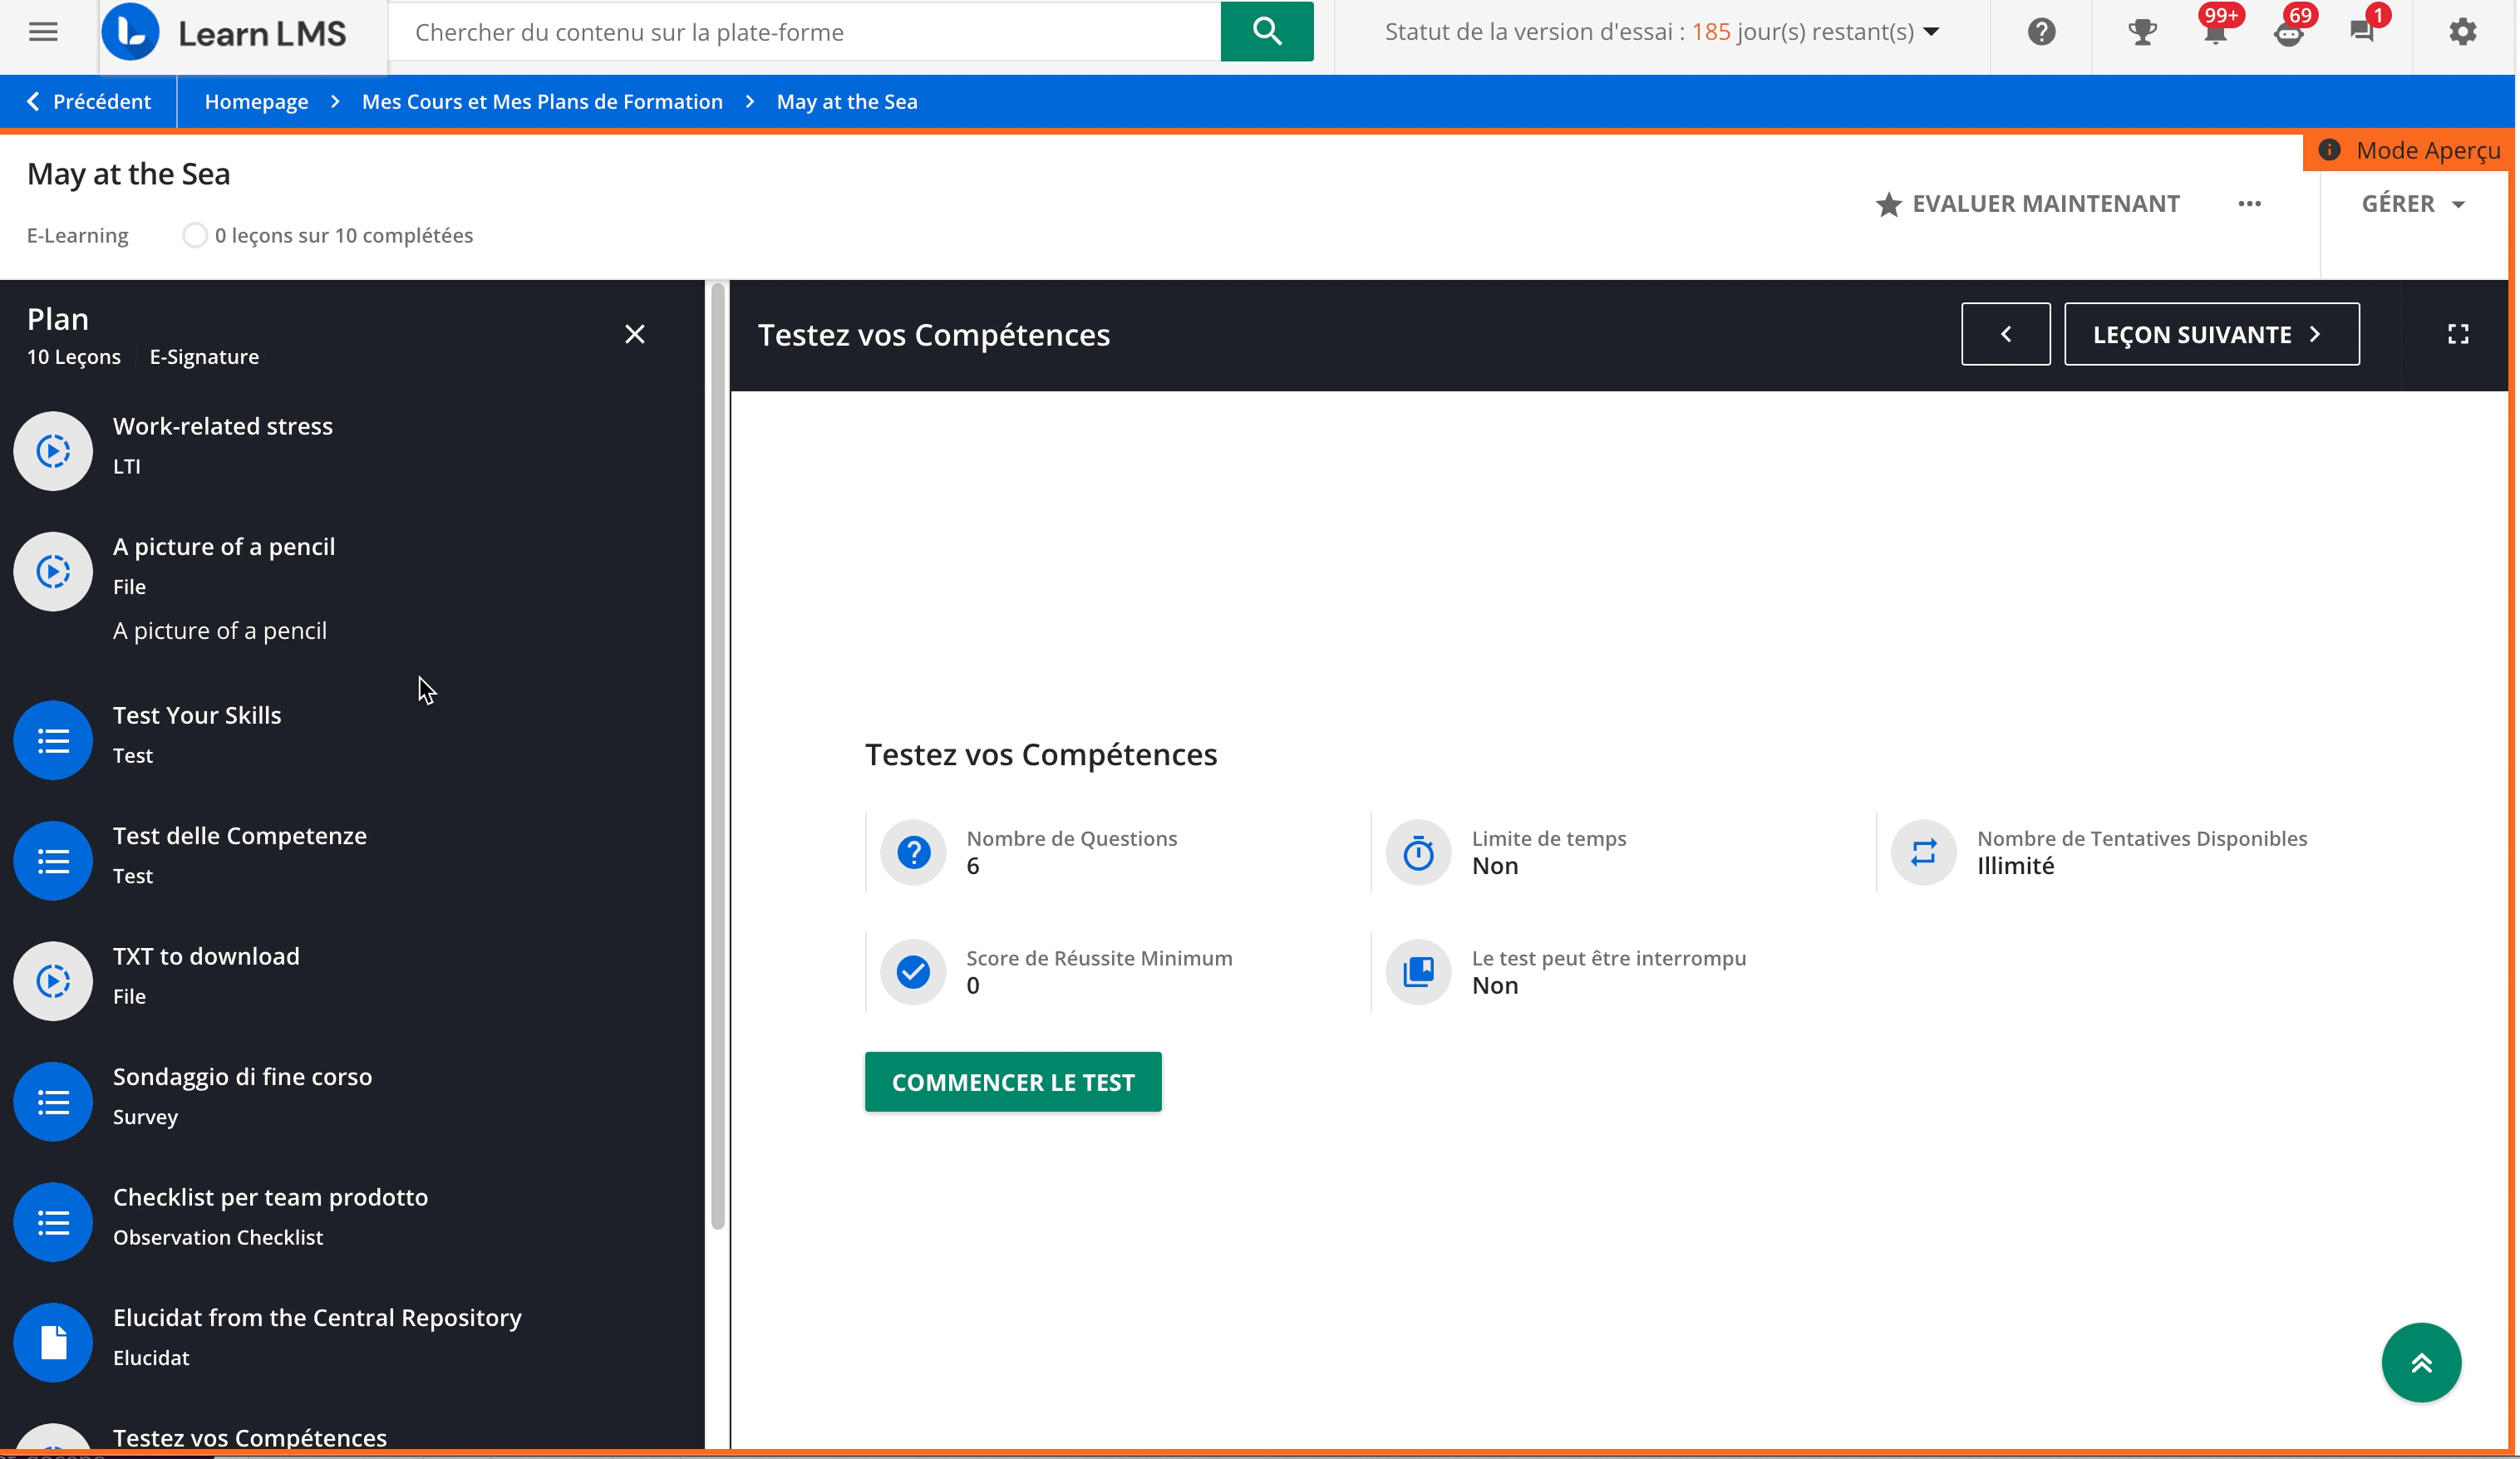Close the Plan sidebar panel
This screenshot has height=1459, width=2520.
(x=634, y=334)
